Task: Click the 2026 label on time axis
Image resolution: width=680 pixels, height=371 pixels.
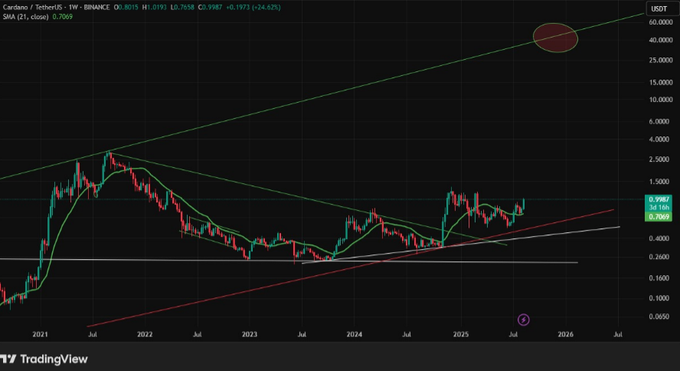Action: (x=566, y=335)
